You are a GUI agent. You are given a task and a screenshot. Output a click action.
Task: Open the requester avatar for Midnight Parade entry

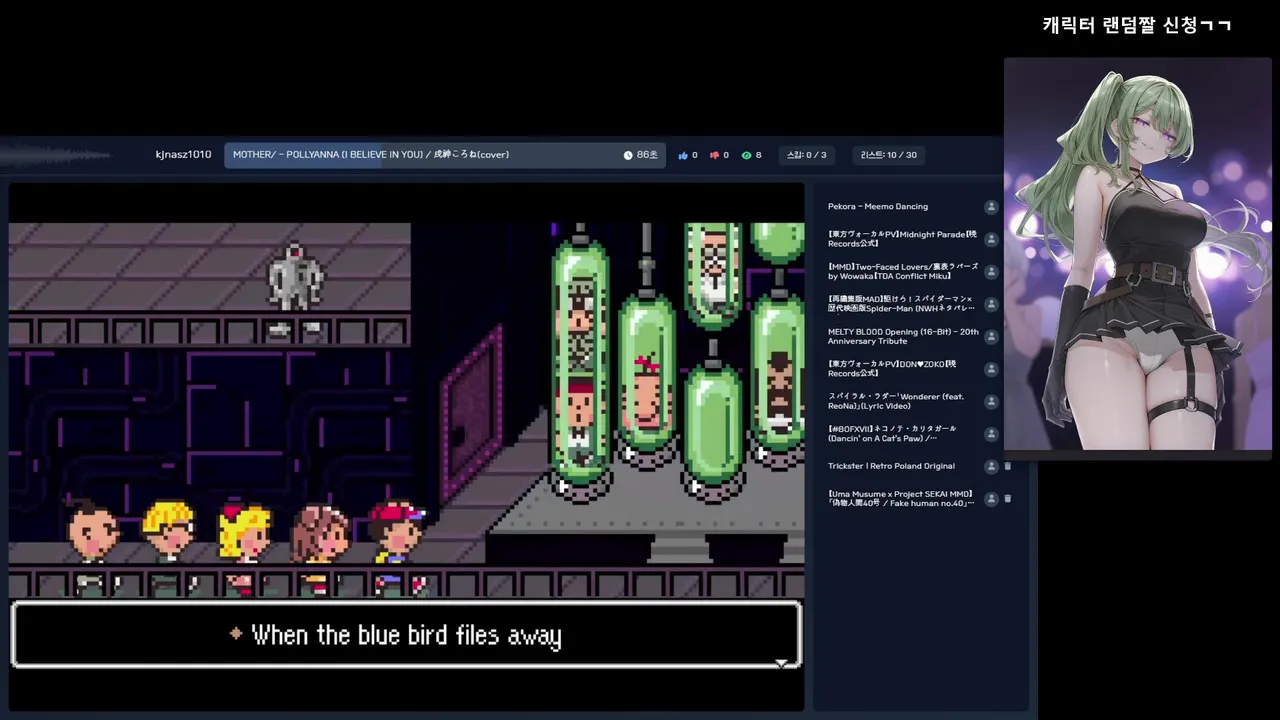pos(991,239)
